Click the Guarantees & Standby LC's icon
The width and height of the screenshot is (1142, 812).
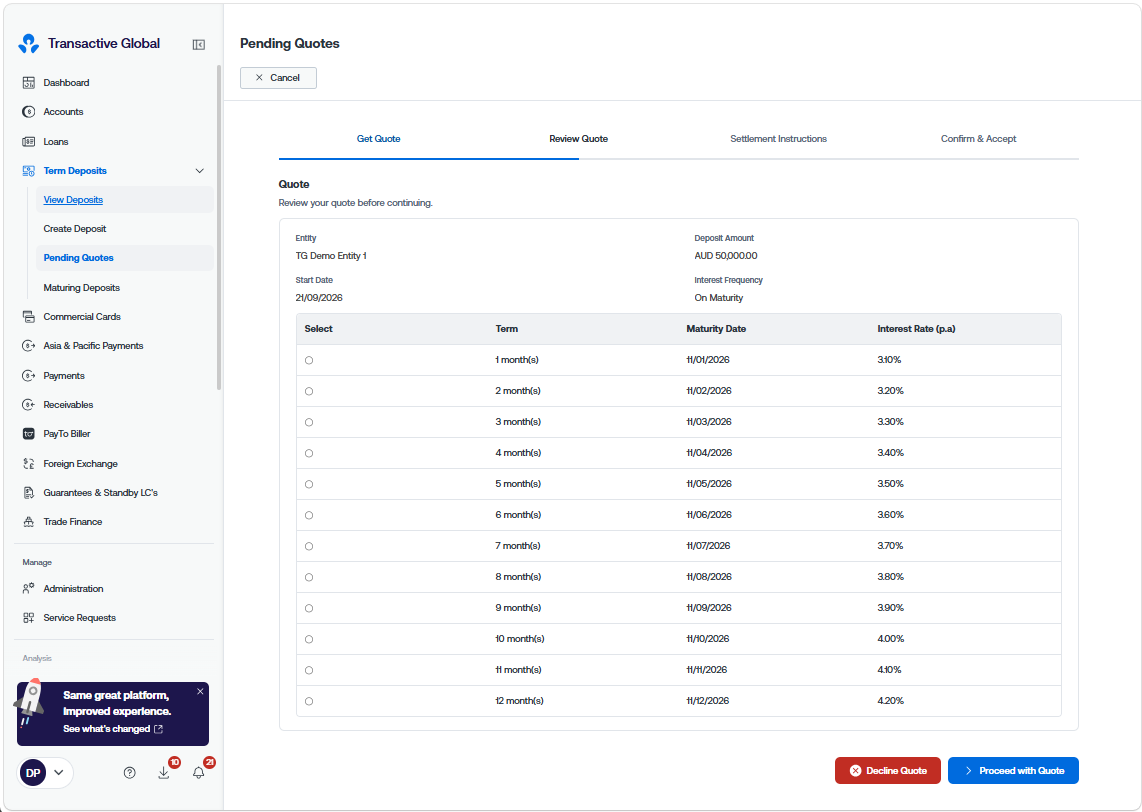coord(28,493)
